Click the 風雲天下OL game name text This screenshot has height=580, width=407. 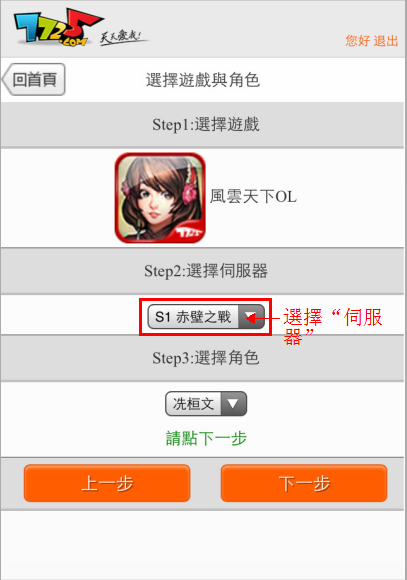coord(253,196)
